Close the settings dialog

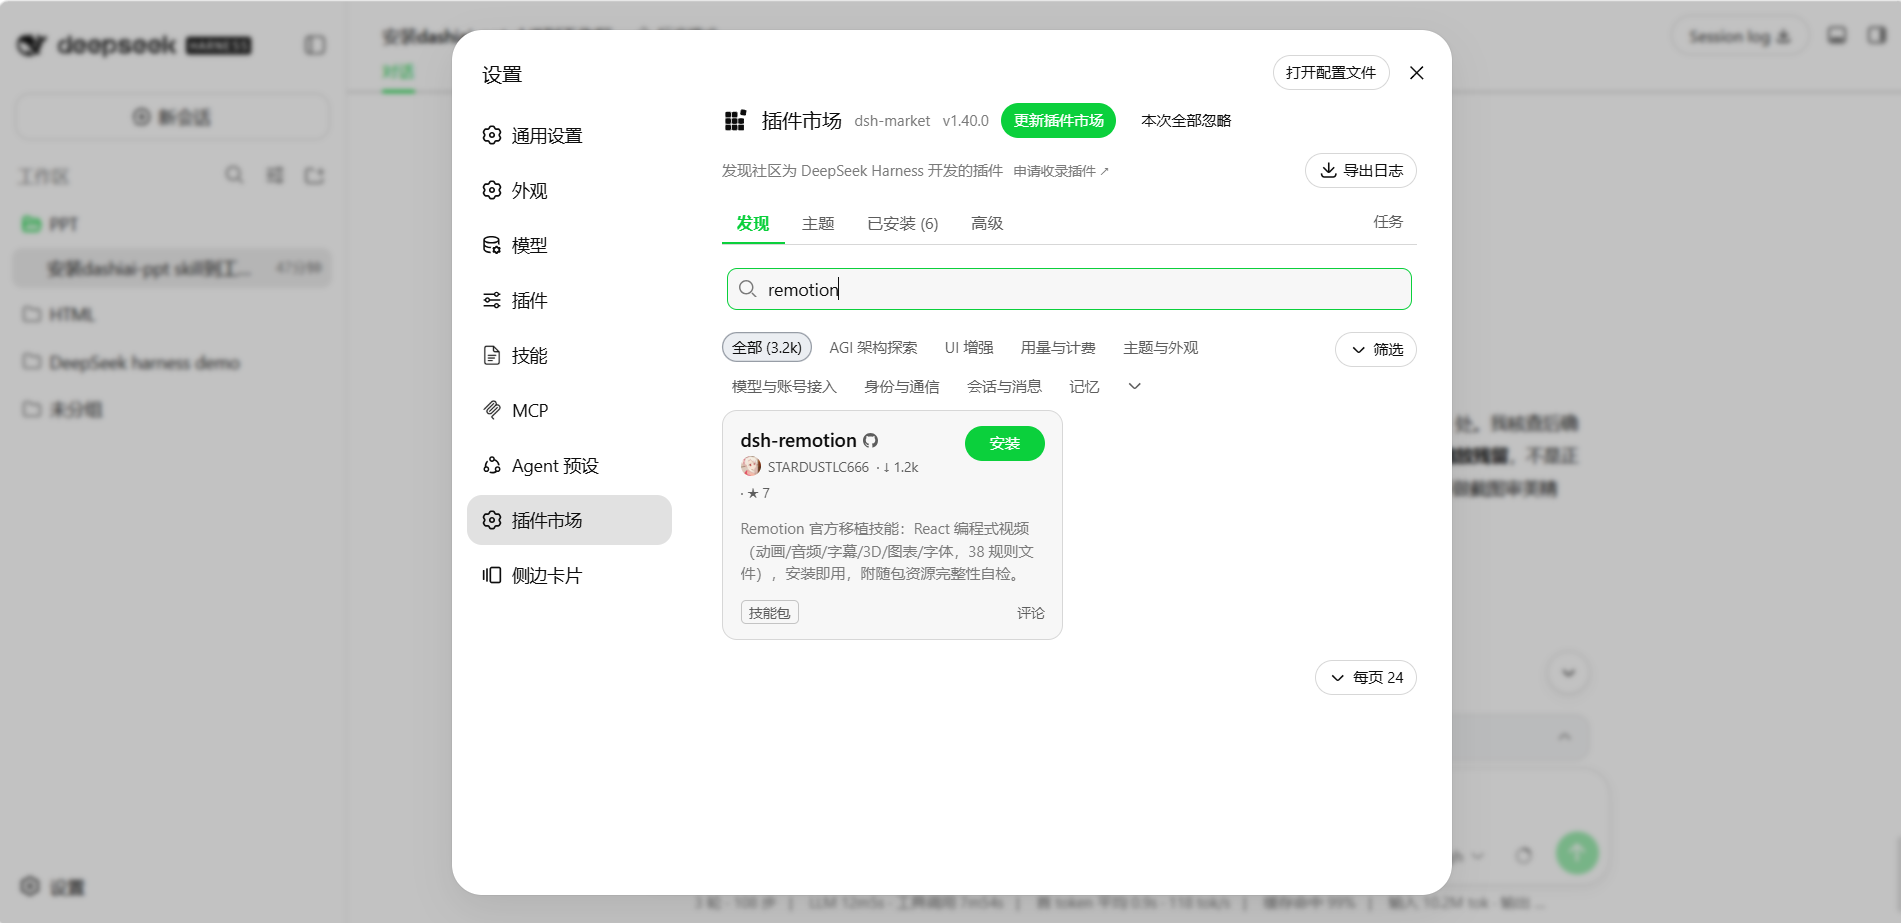point(1416,73)
